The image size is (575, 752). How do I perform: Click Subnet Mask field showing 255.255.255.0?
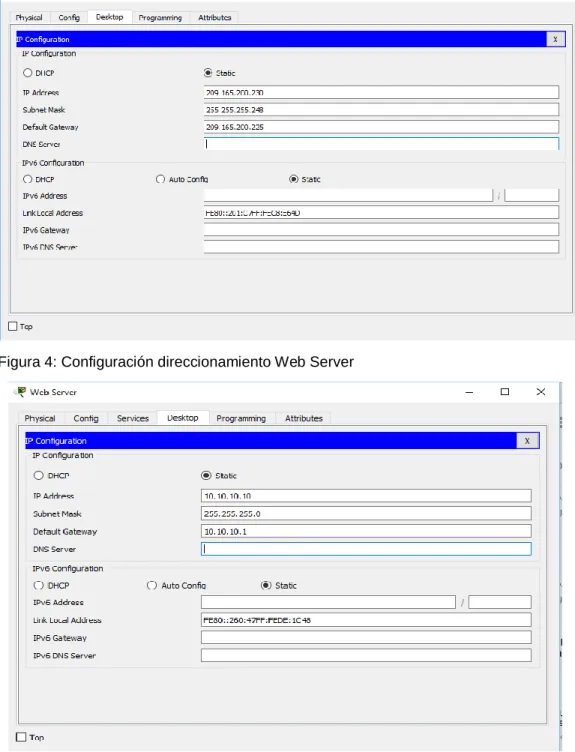tap(366, 513)
